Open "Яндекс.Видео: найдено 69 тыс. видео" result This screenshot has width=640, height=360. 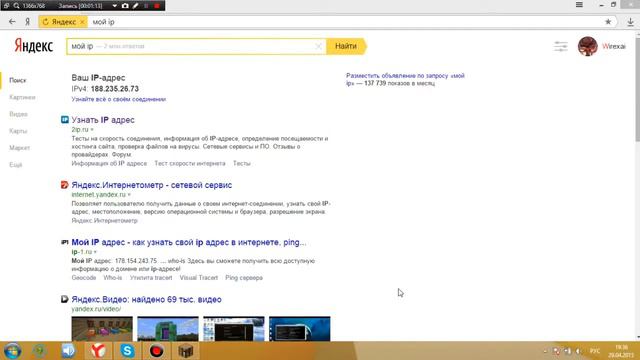pyautogui.click(x=147, y=300)
